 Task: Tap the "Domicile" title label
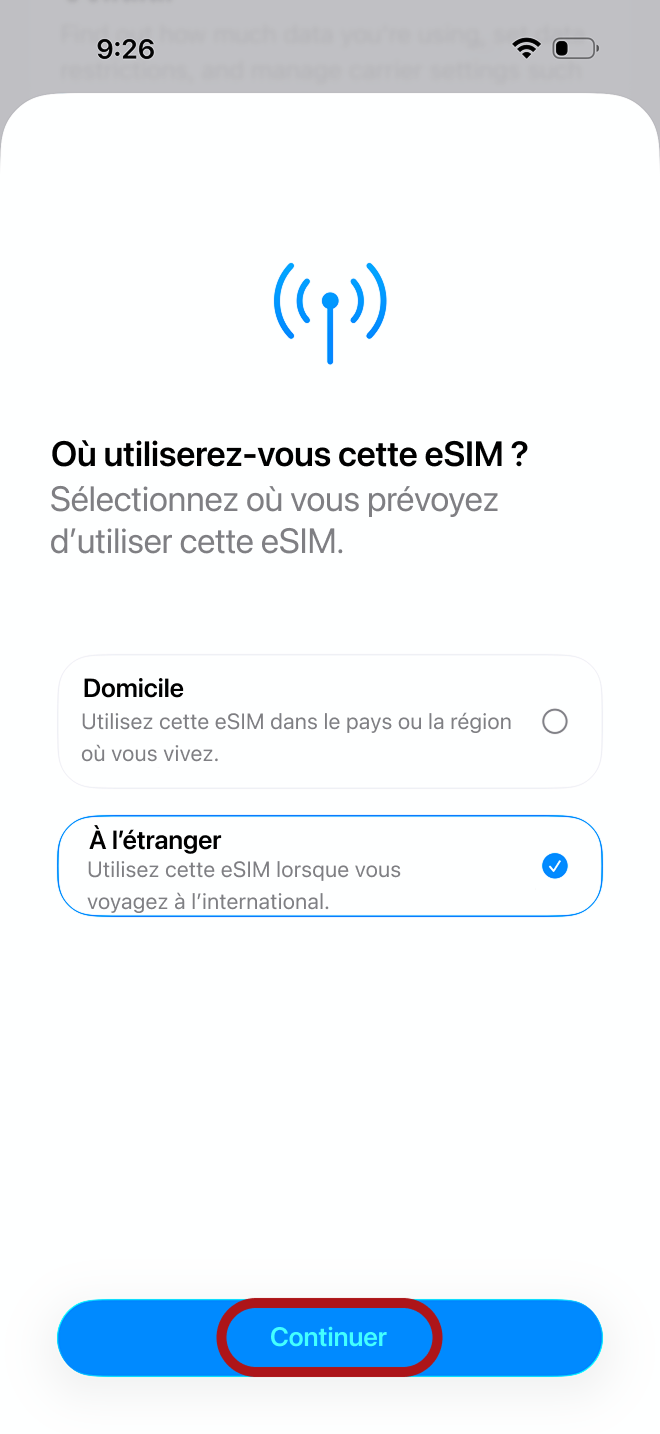tap(133, 688)
